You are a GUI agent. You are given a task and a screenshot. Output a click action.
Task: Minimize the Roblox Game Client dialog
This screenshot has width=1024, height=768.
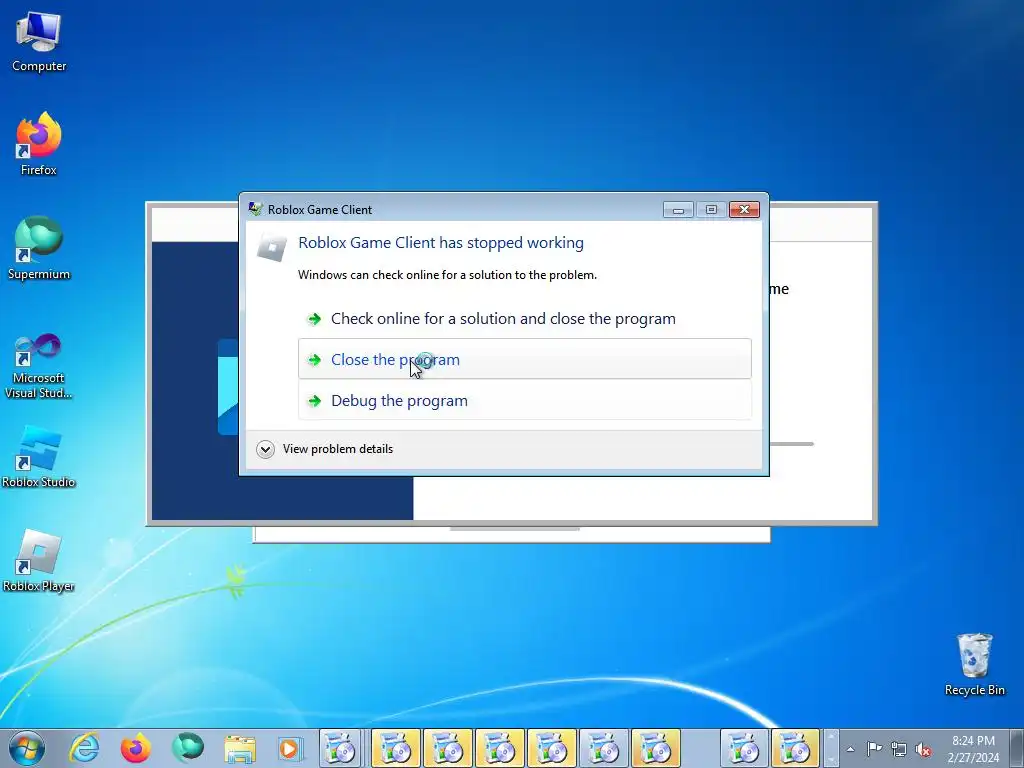click(679, 210)
